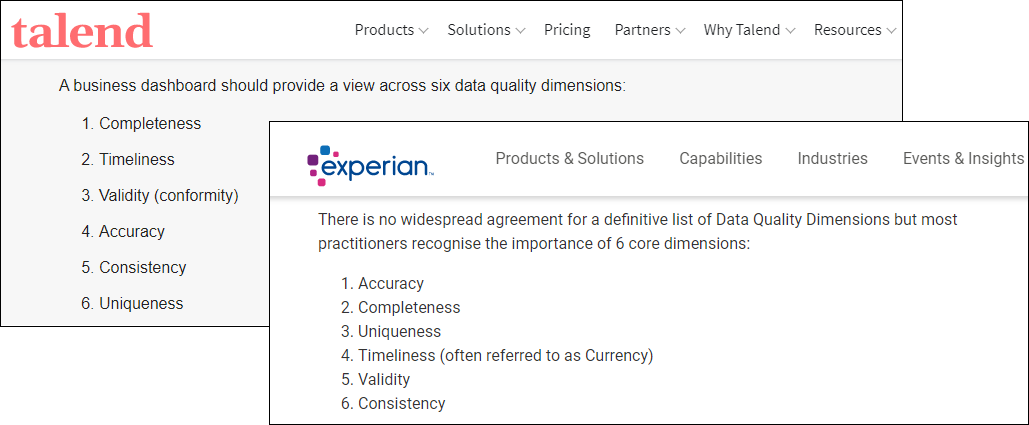Select the Capabilities menu item

click(x=720, y=158)
